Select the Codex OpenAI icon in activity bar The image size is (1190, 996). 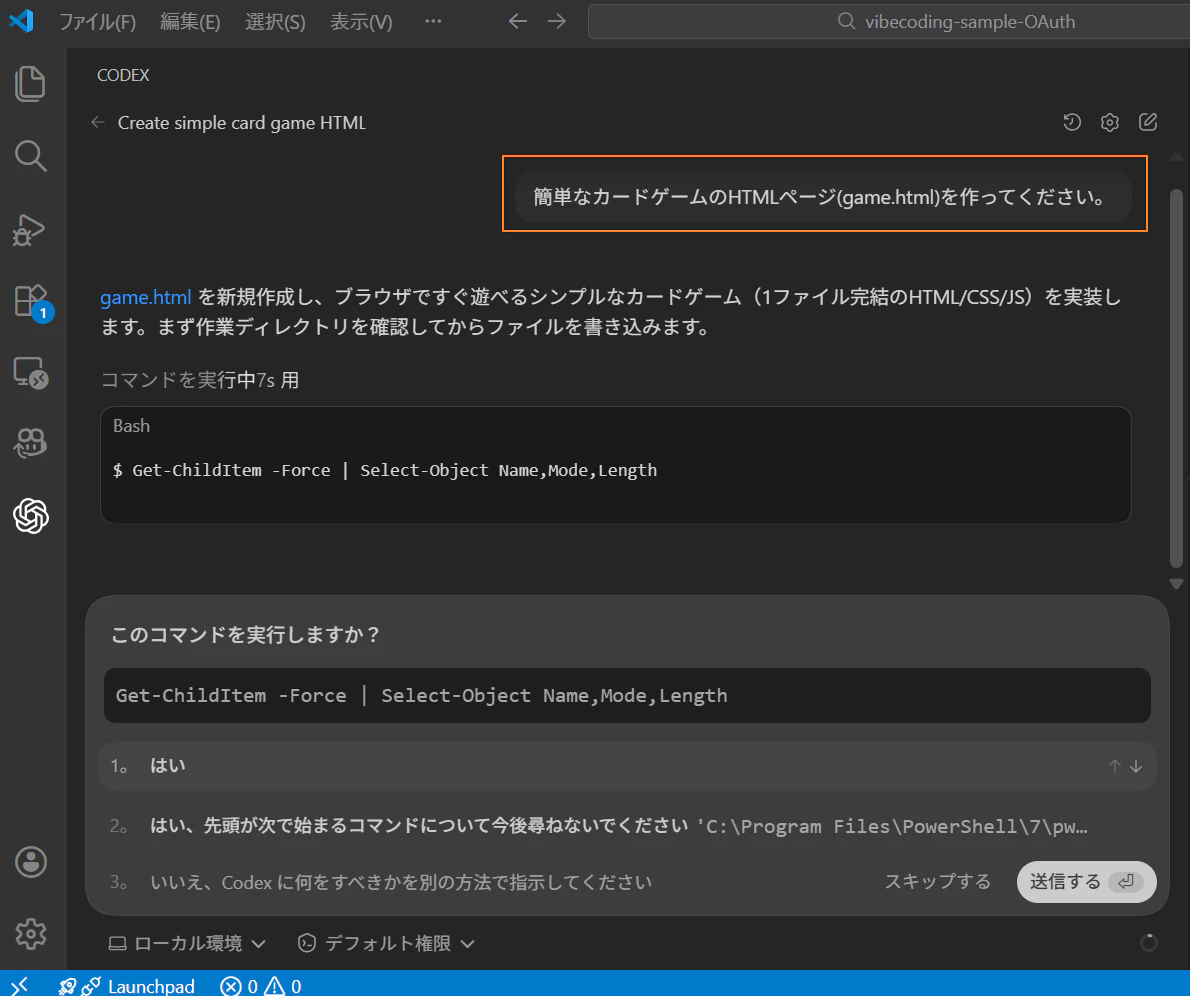(30, 516)
